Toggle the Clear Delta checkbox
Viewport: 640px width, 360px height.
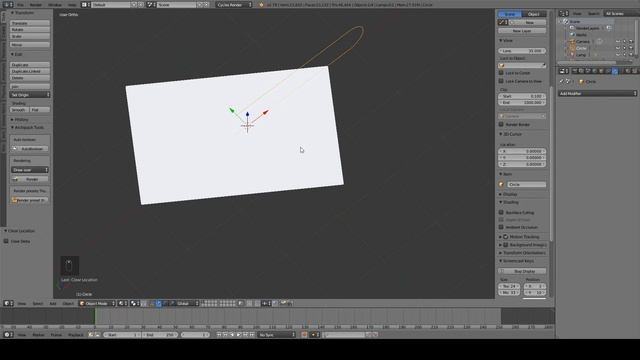click(x=6, y=241)
